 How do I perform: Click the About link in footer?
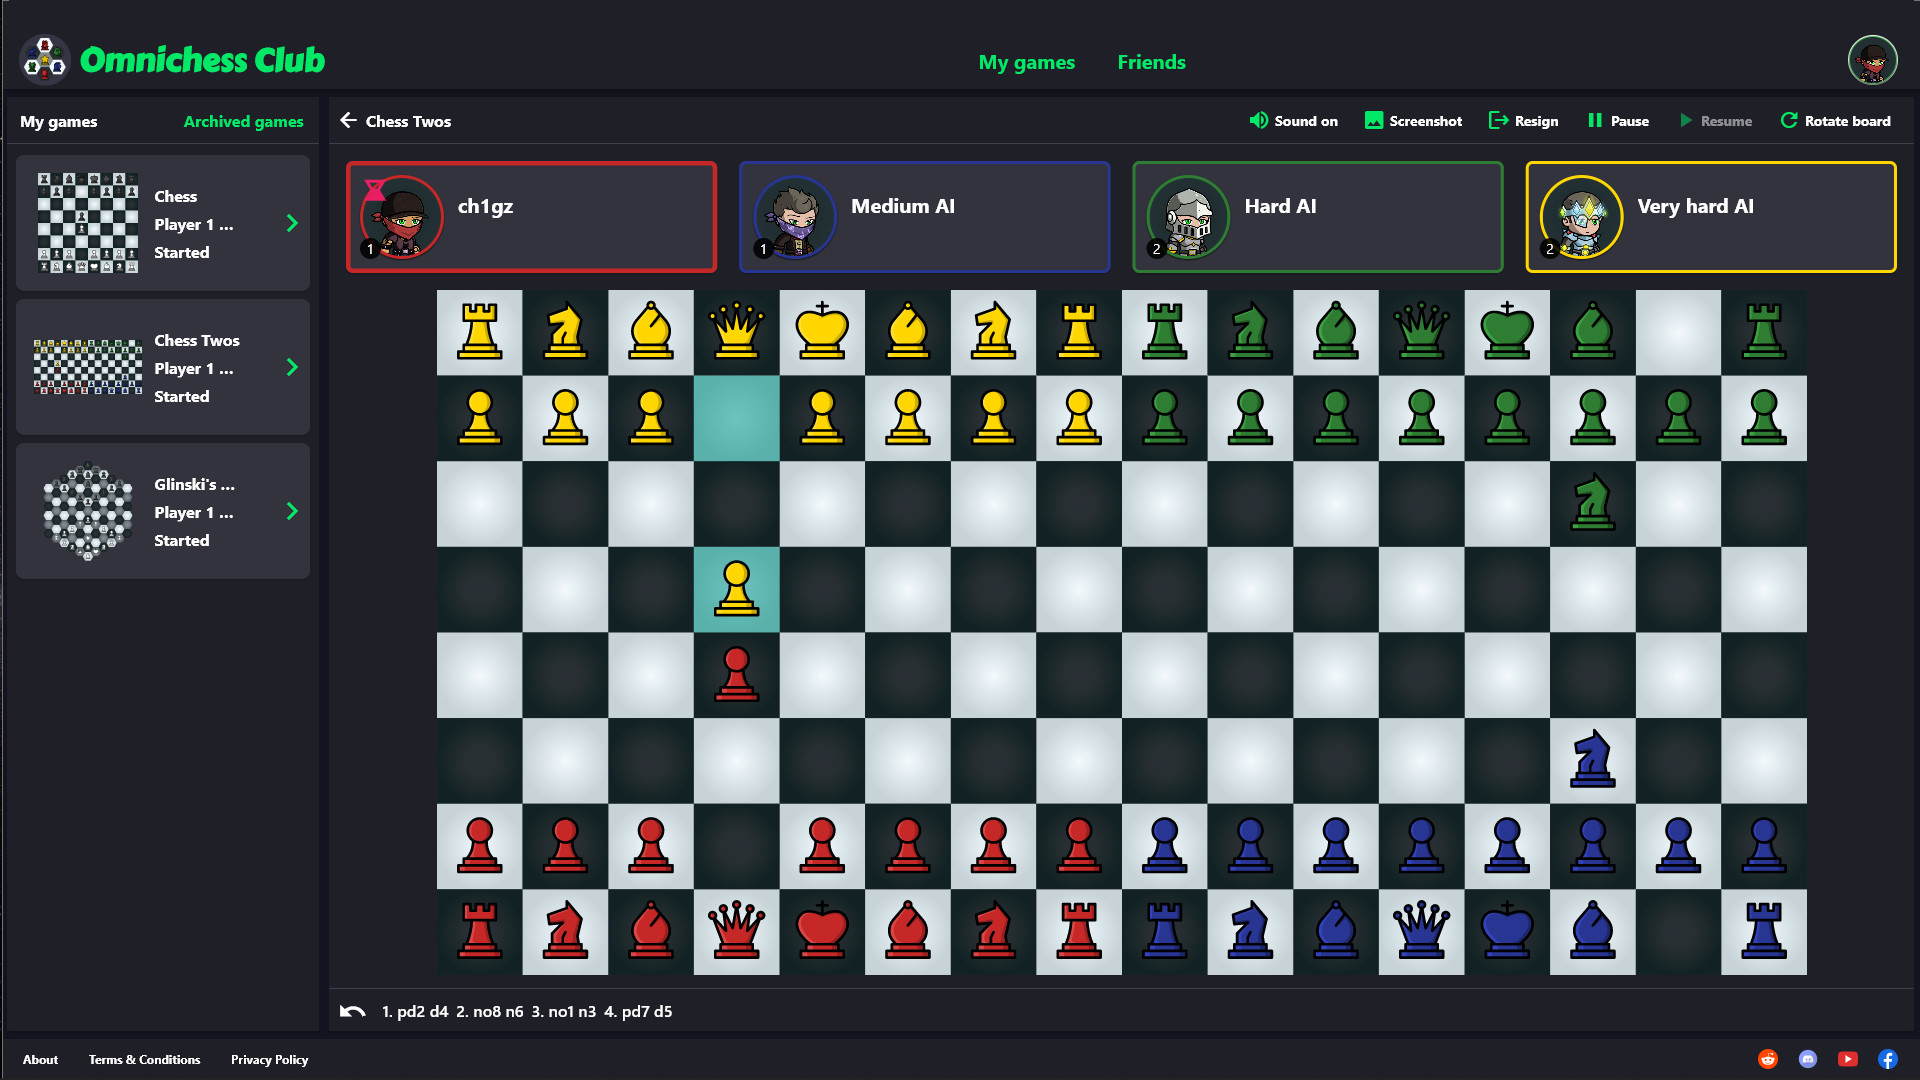[x=36, y=1059]
